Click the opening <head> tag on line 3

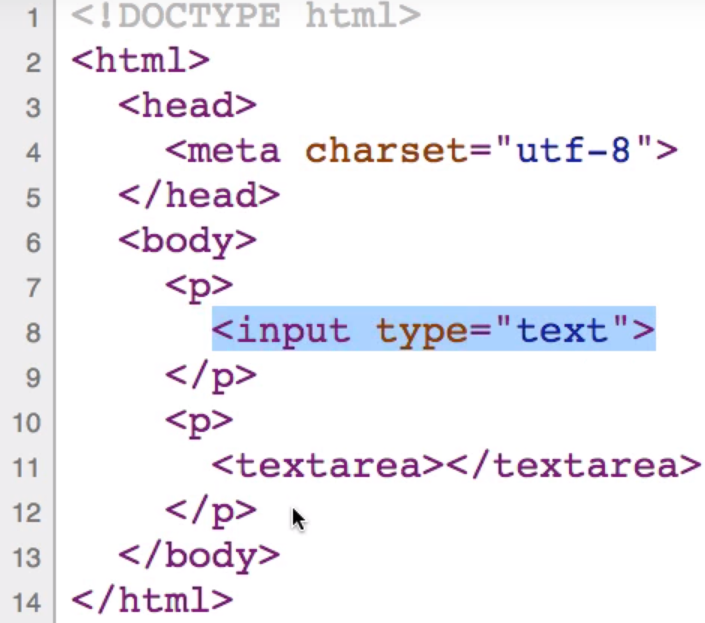(x=187, y=106)
